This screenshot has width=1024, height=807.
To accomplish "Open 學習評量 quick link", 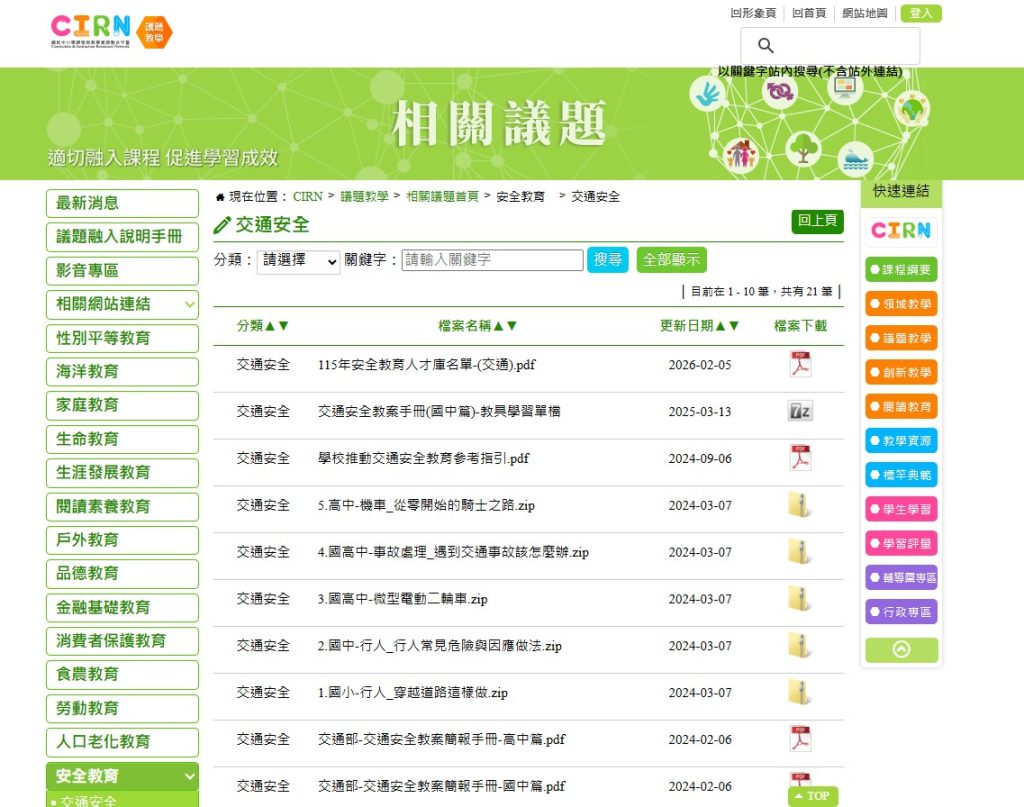I will (901, 543).
